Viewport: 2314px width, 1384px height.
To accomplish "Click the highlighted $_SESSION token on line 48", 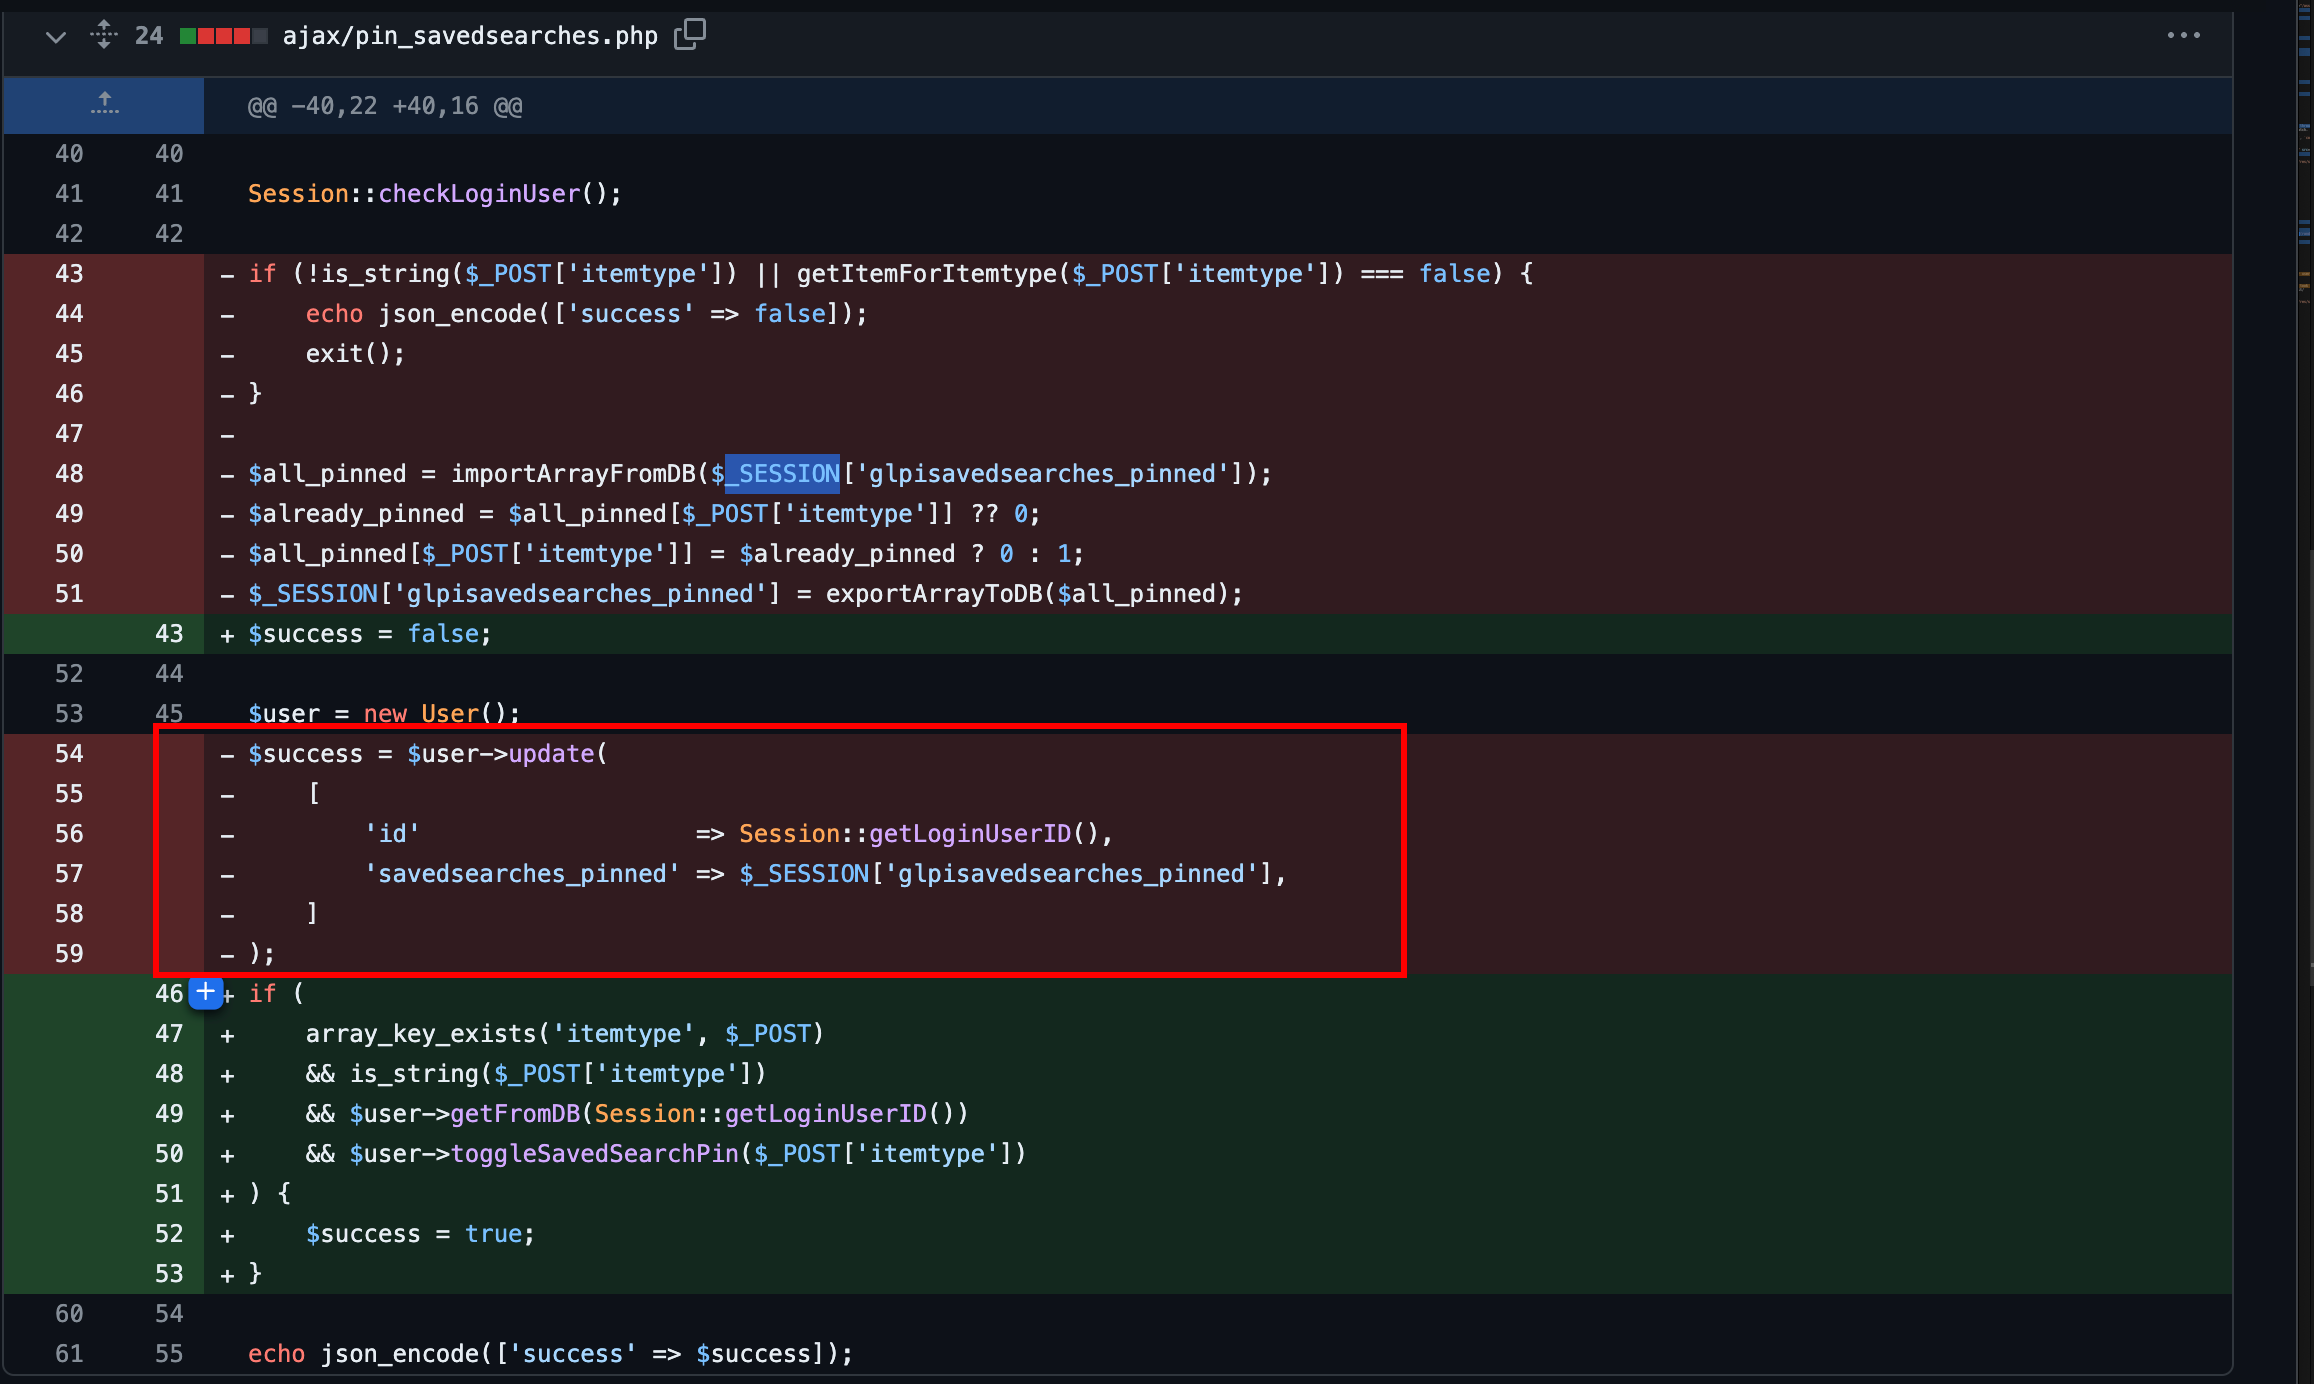I will [x=782, y=473].
